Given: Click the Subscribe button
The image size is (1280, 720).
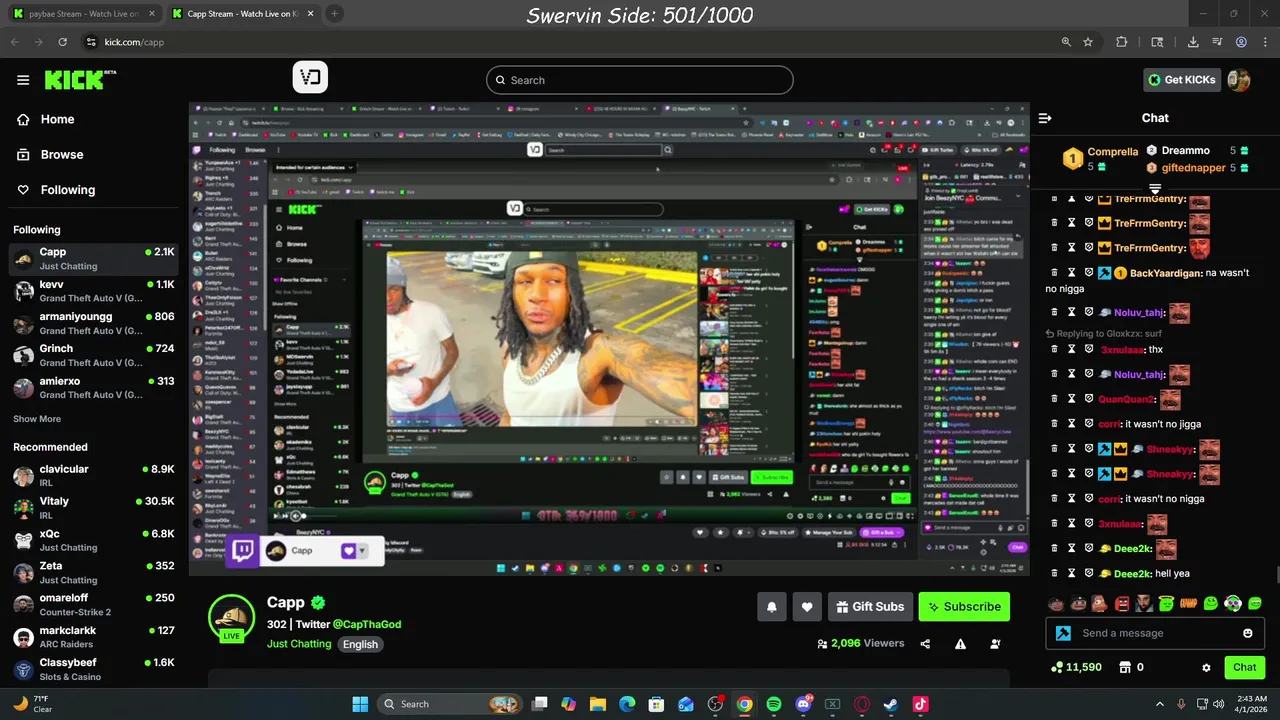Looking at the screenshot, I should pyautogui.click(x=964, y=606).
